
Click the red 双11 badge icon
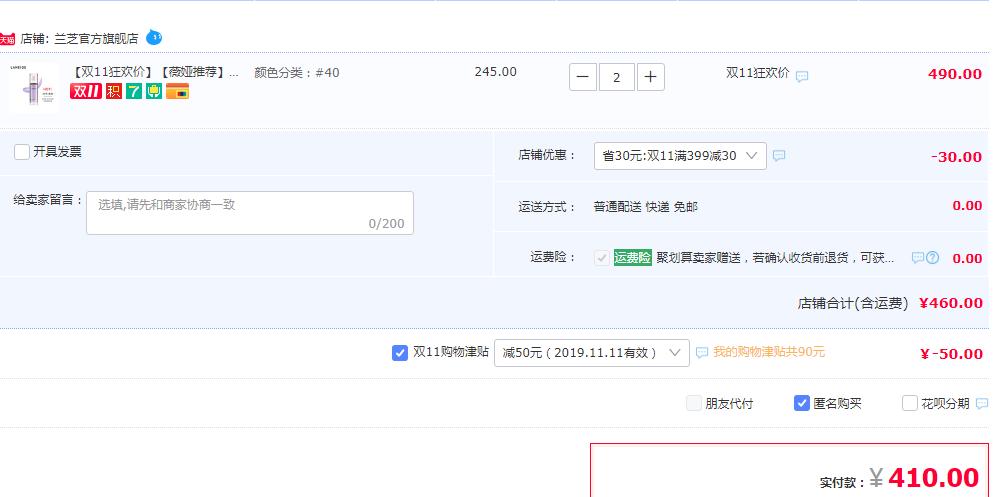click(x=86, y=91)
